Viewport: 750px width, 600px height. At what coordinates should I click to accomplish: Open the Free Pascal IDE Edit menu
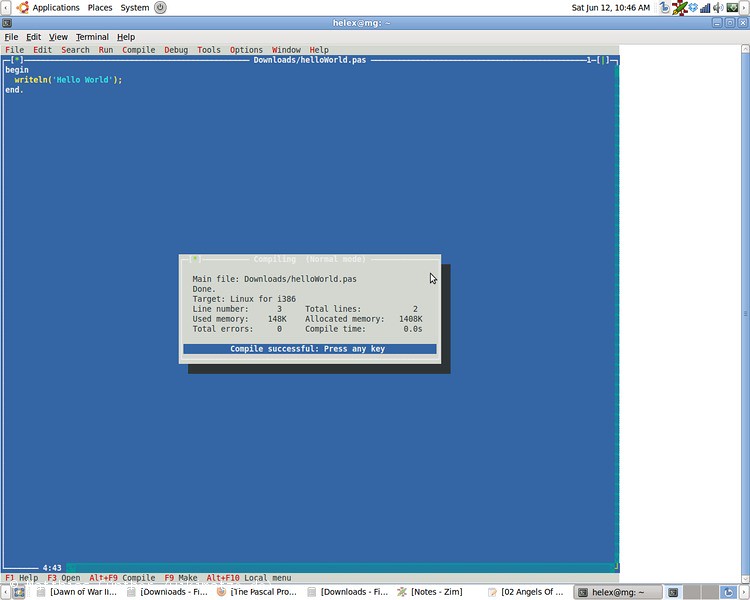tap(43, 50)
